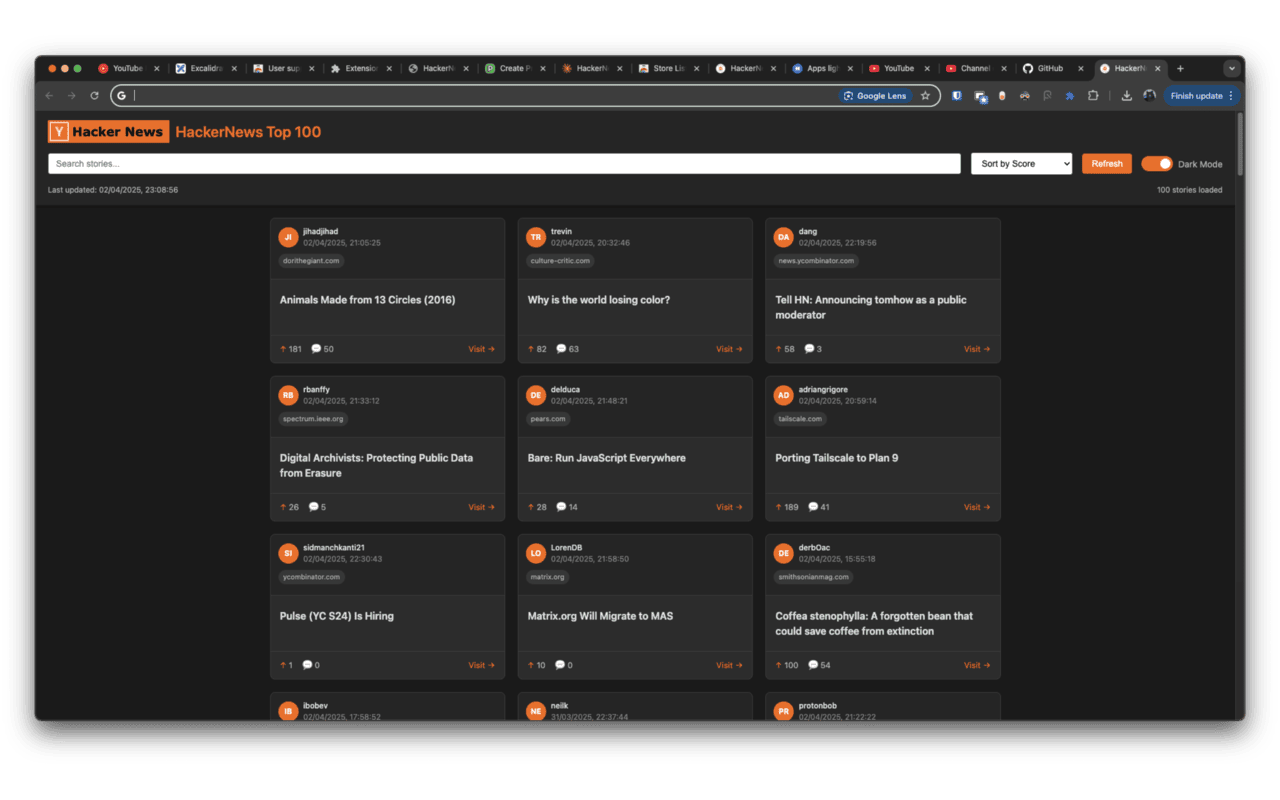The width and height of the screenshot is (1280, 800).
Task: Switch to the User support tab
Action: point(284,69)
